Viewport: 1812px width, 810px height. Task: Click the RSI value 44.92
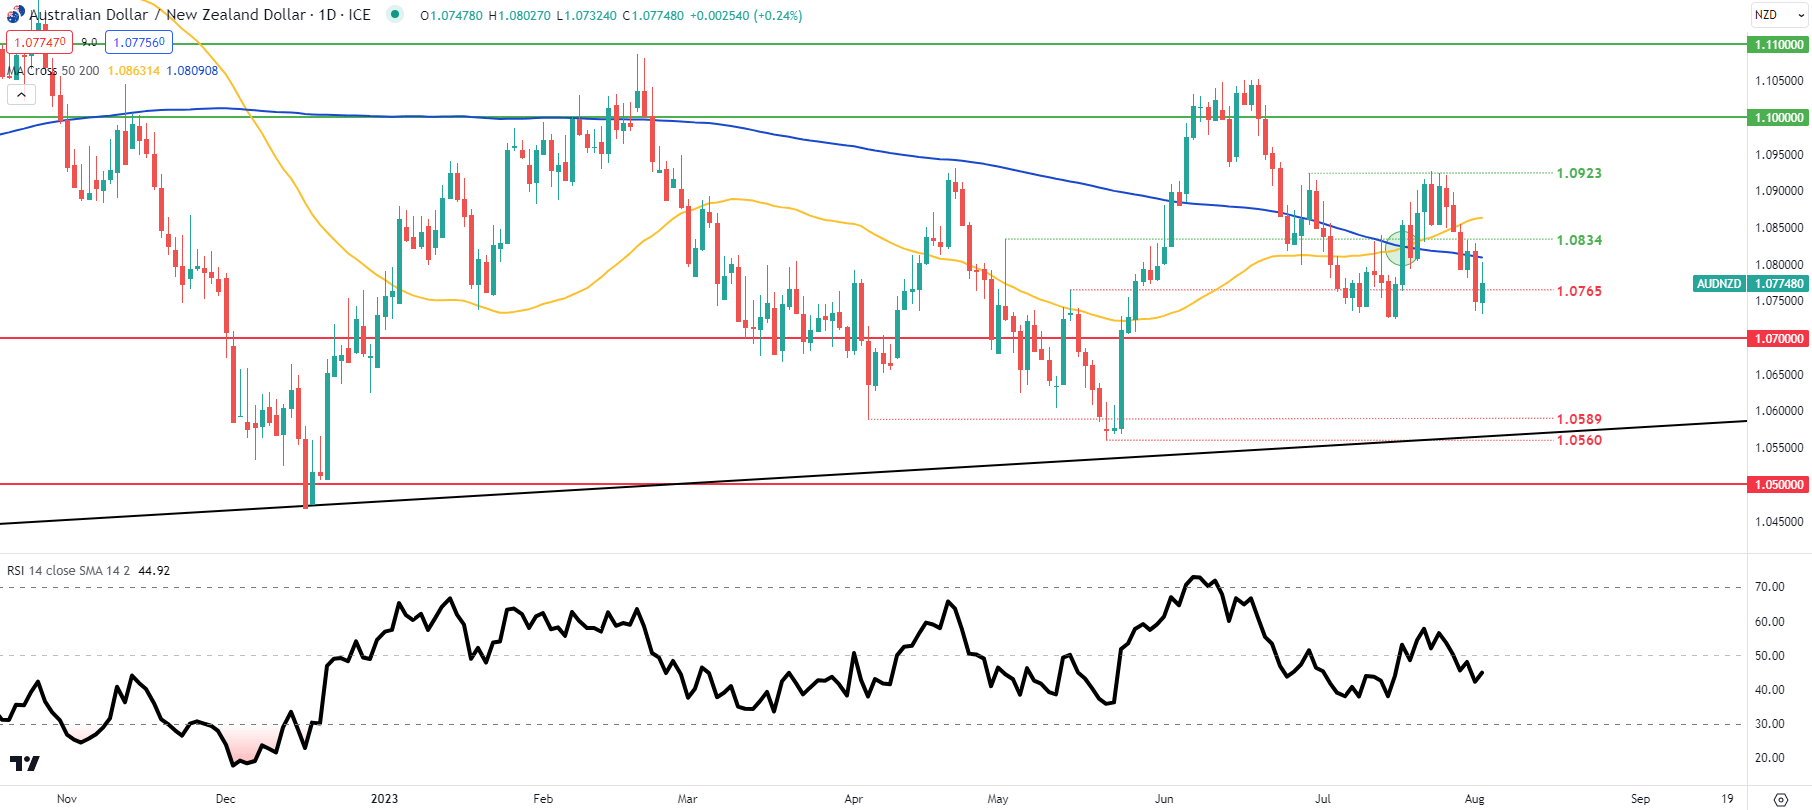[154, 570]
